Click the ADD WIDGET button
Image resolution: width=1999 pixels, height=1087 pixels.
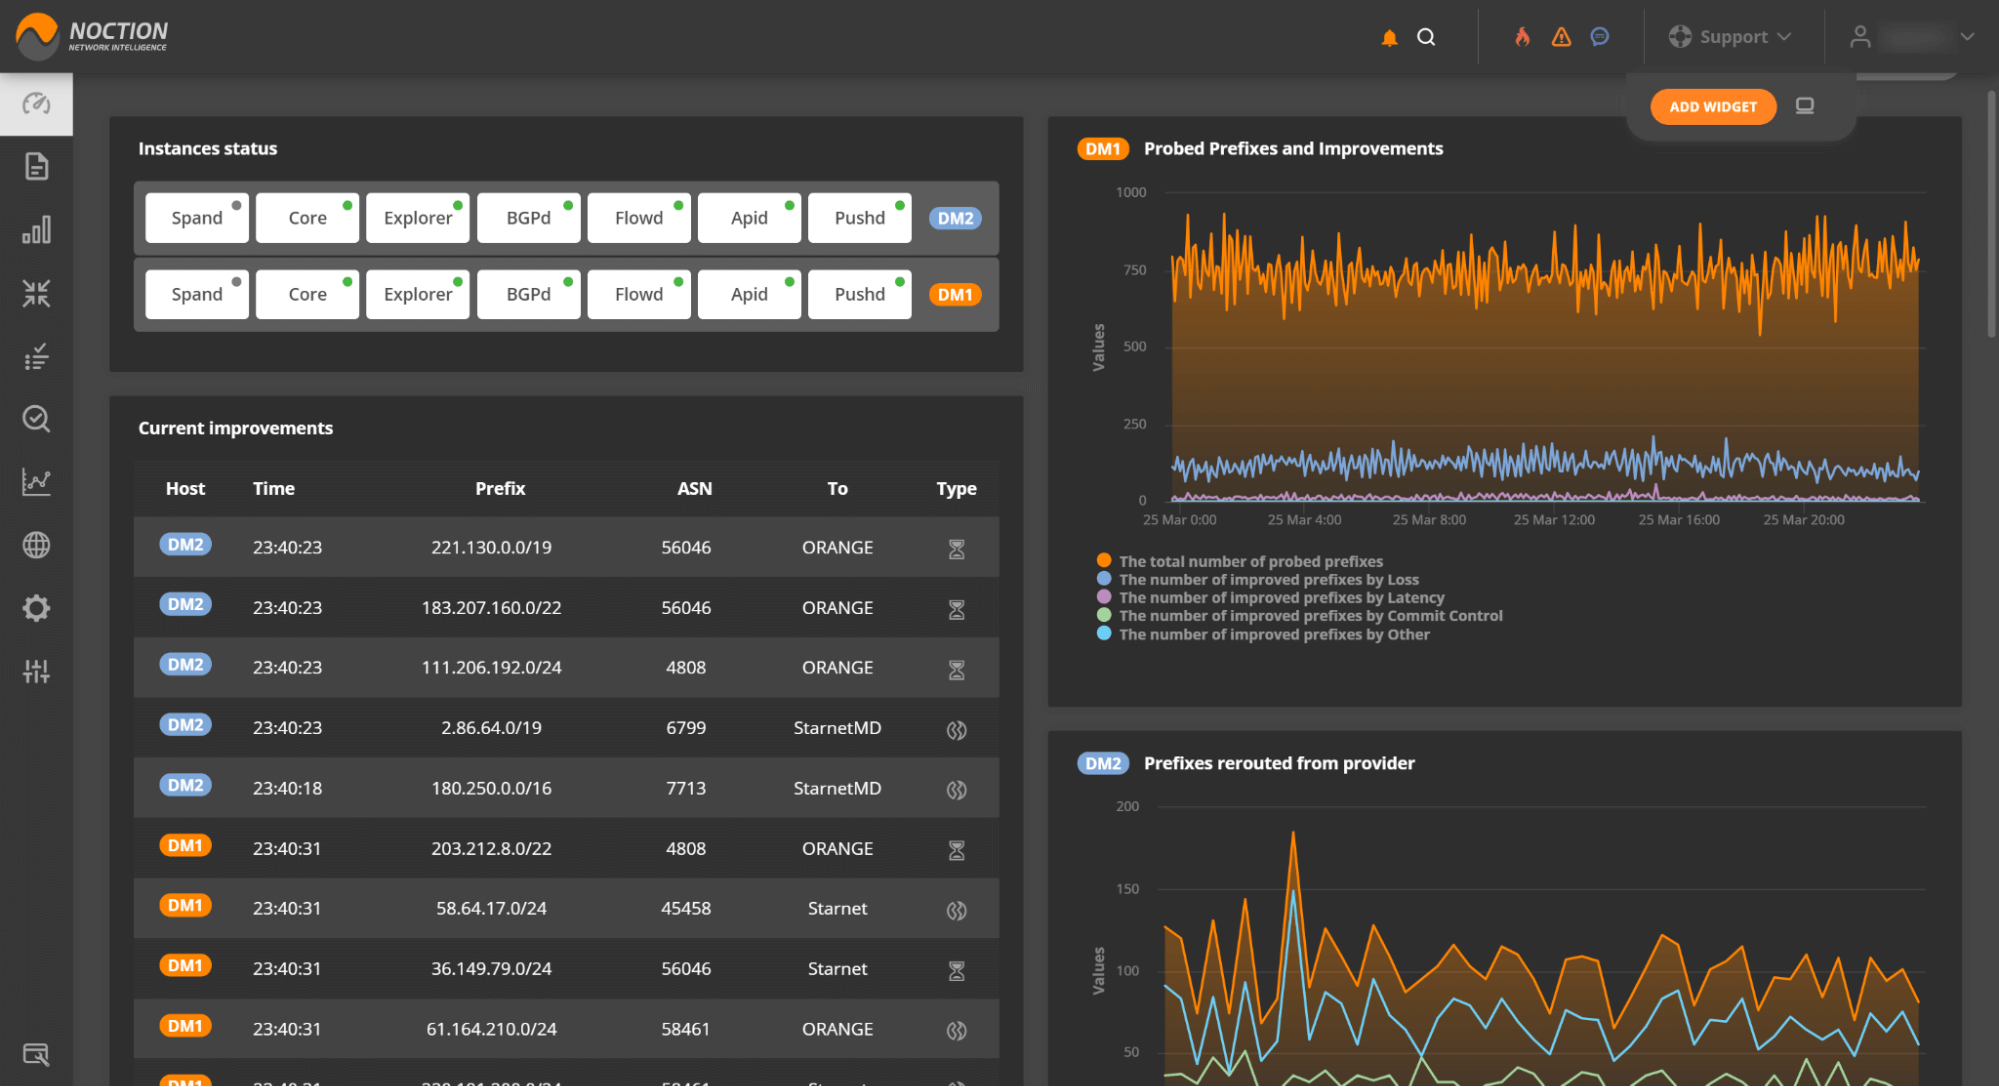1711,106
